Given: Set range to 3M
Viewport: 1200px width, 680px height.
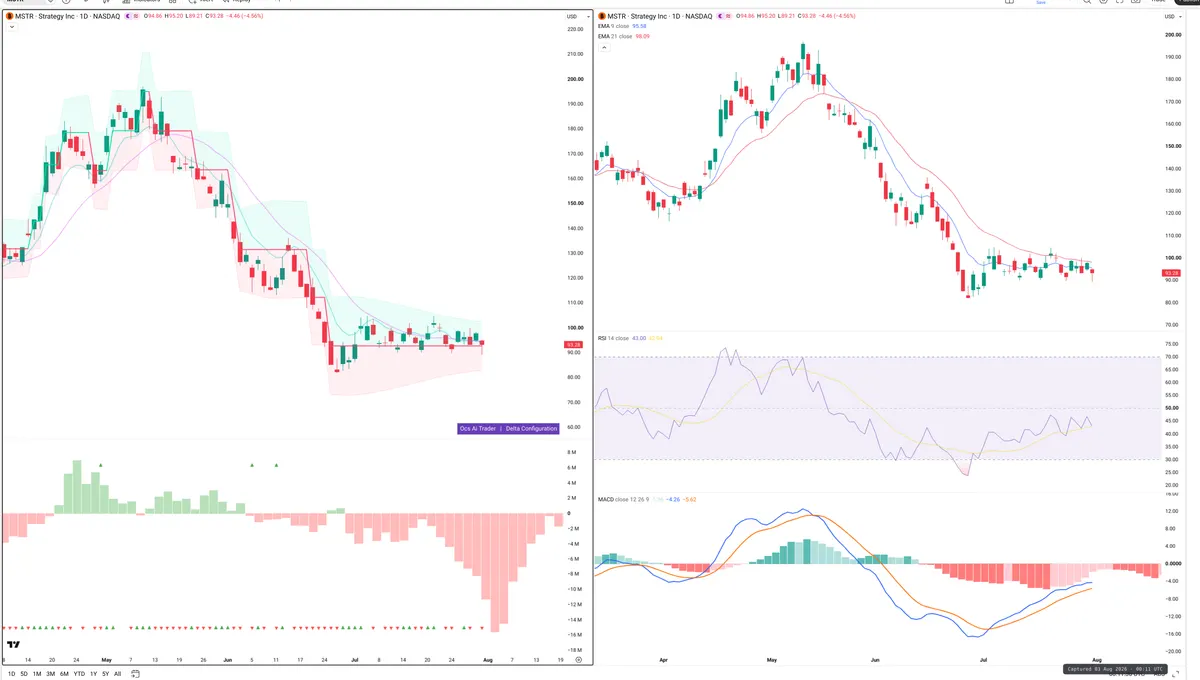Looking at the screenshot, I should (50, 674).
